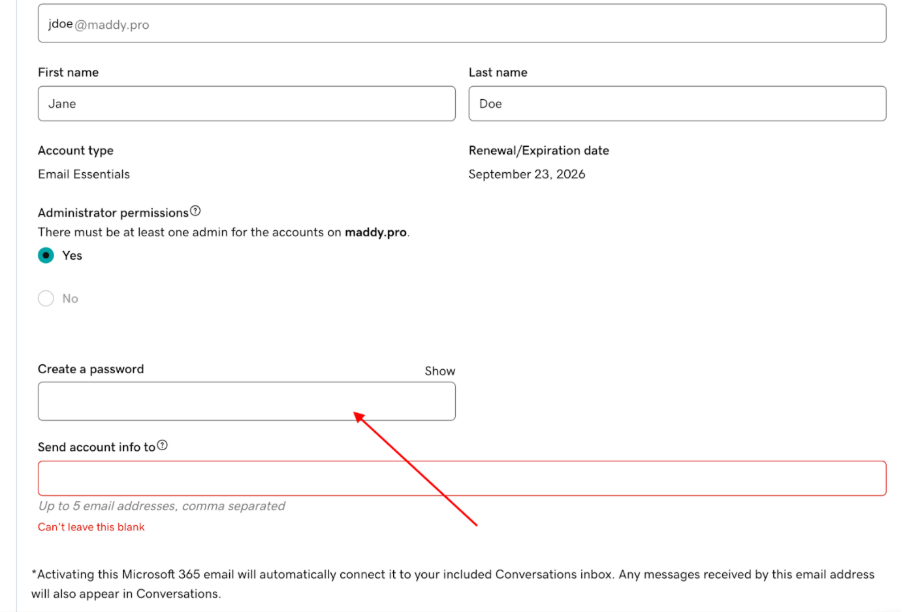903x612 pixels.
Task: Click the red-outlined Send account info field
Action: (x=461, y=478)
